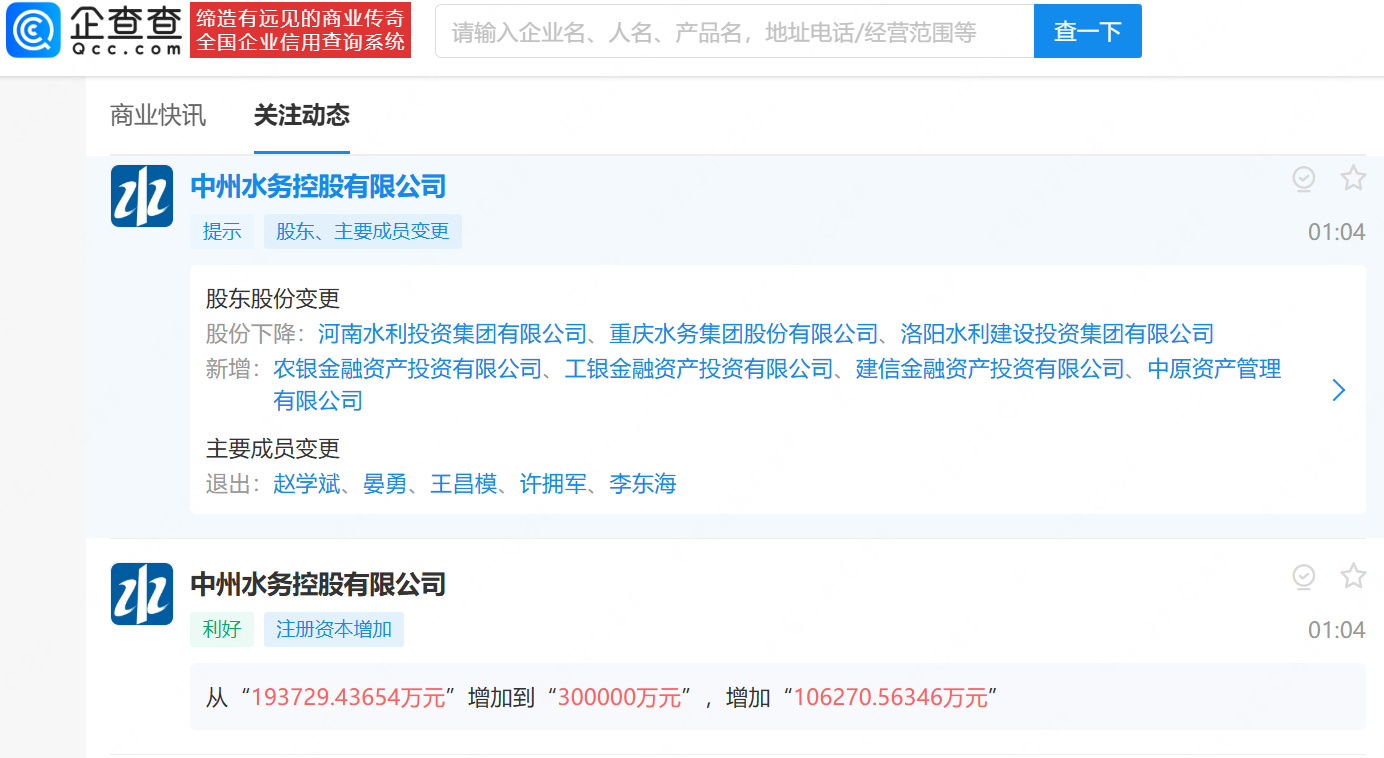This screenshot has height=758, width=1384.
Task: Open 王昌模 person link
Action: coord(464,484)
